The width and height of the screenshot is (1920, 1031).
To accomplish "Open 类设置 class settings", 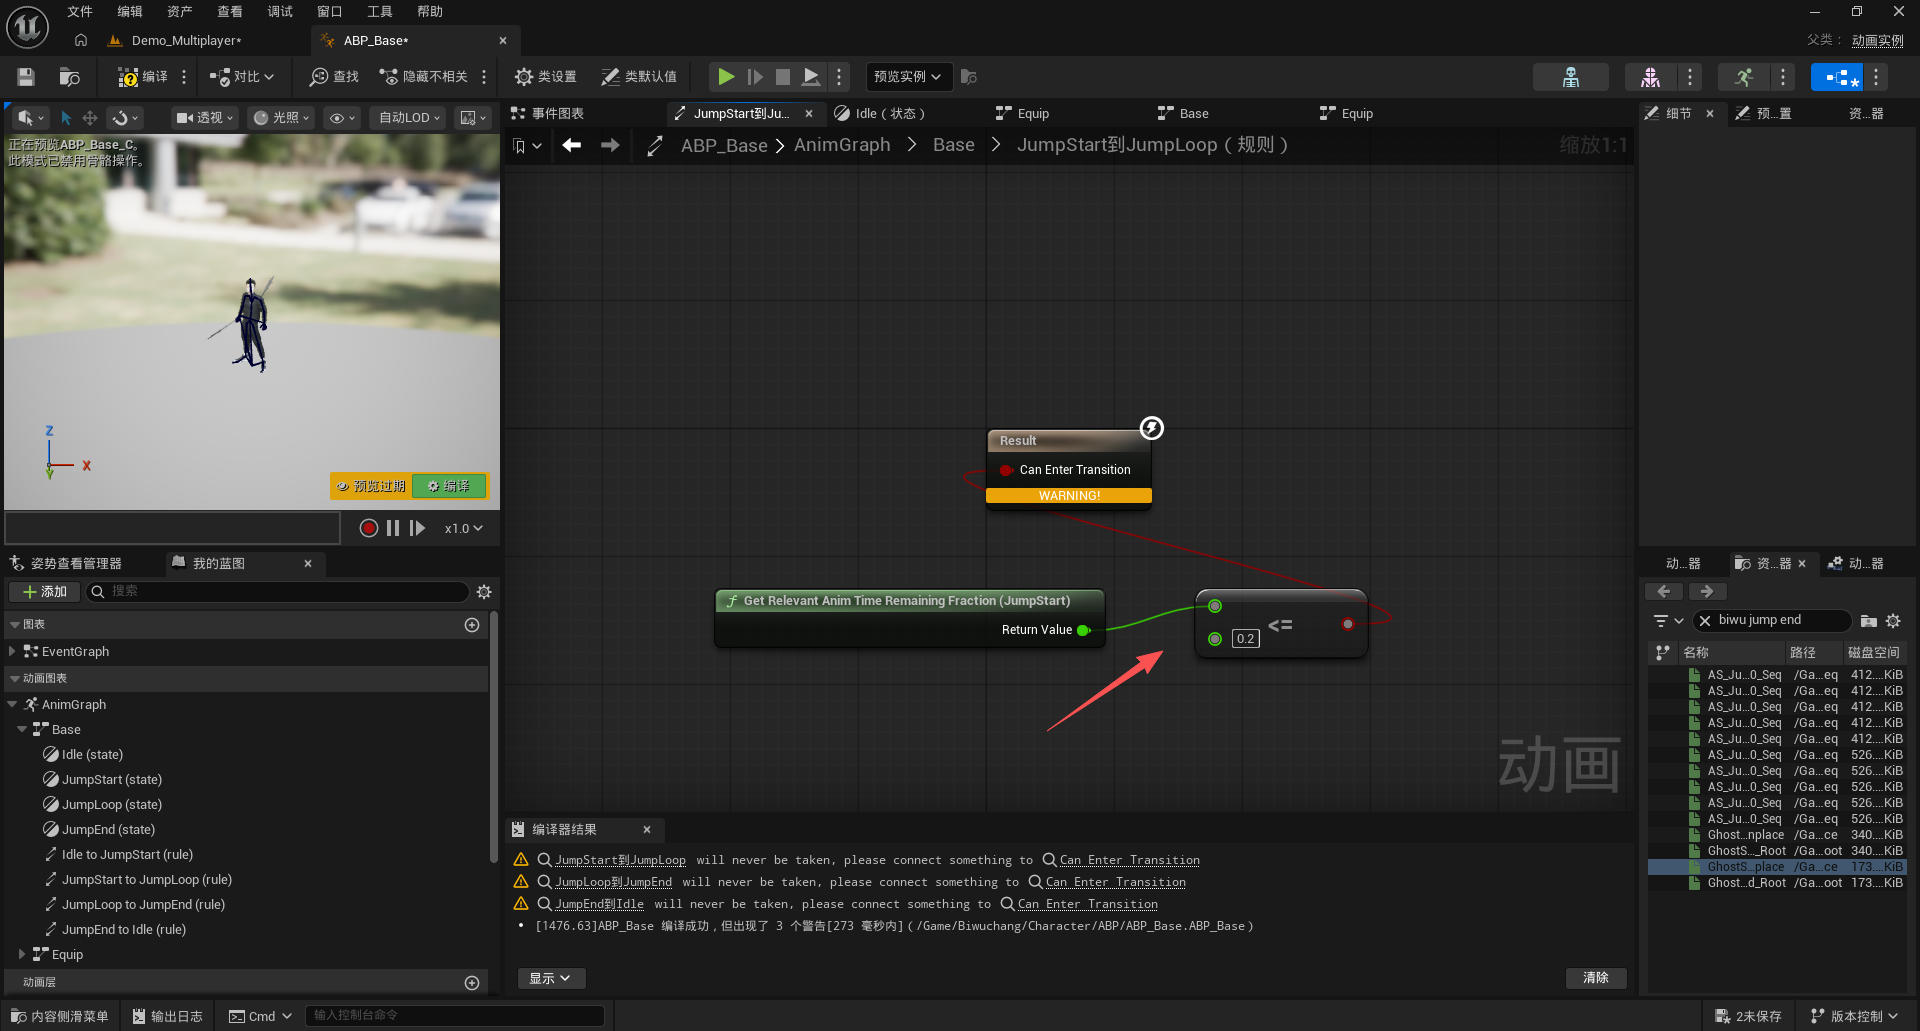I will point(546,77).
